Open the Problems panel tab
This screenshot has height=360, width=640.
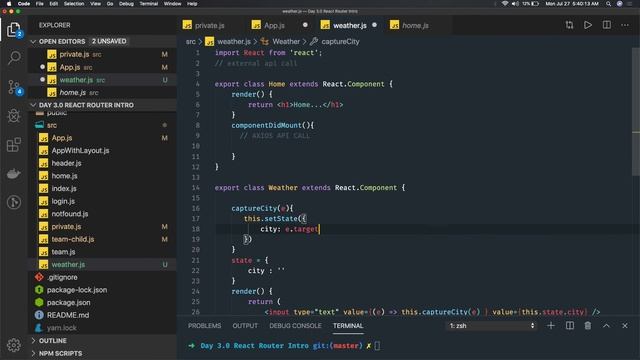click(204, 326)
